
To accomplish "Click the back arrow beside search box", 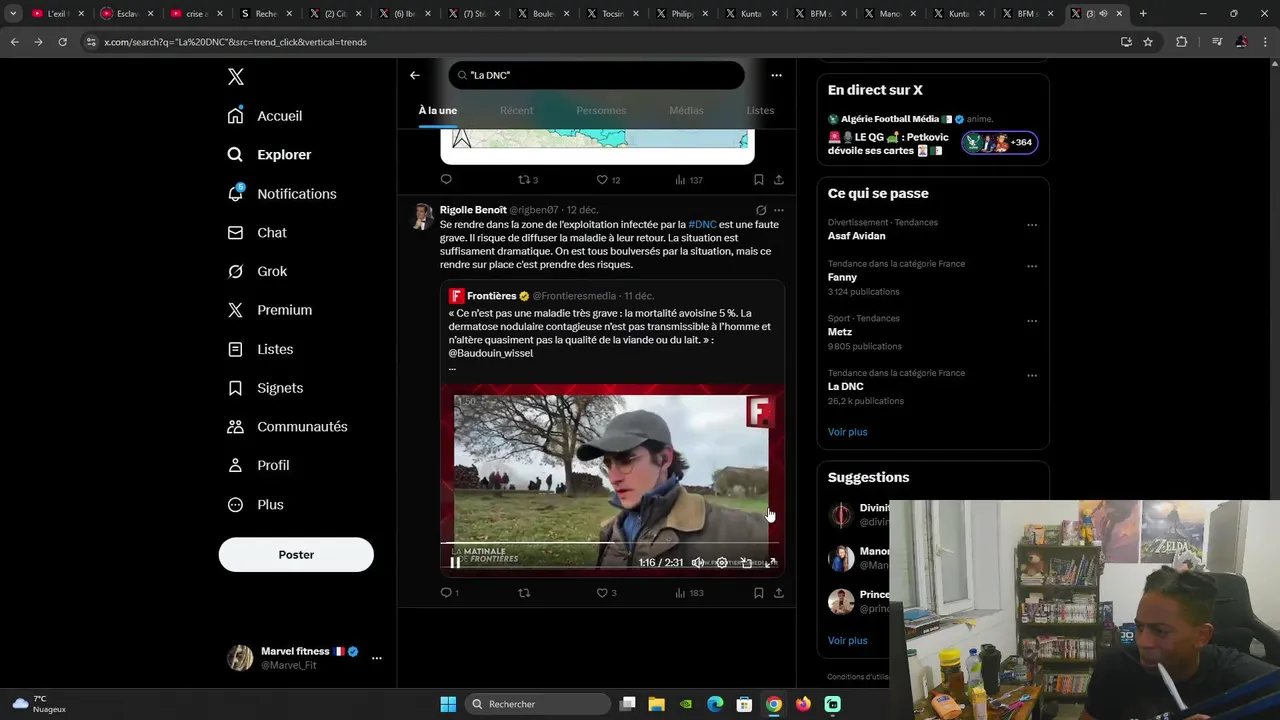I will click(x=415, y=75).
